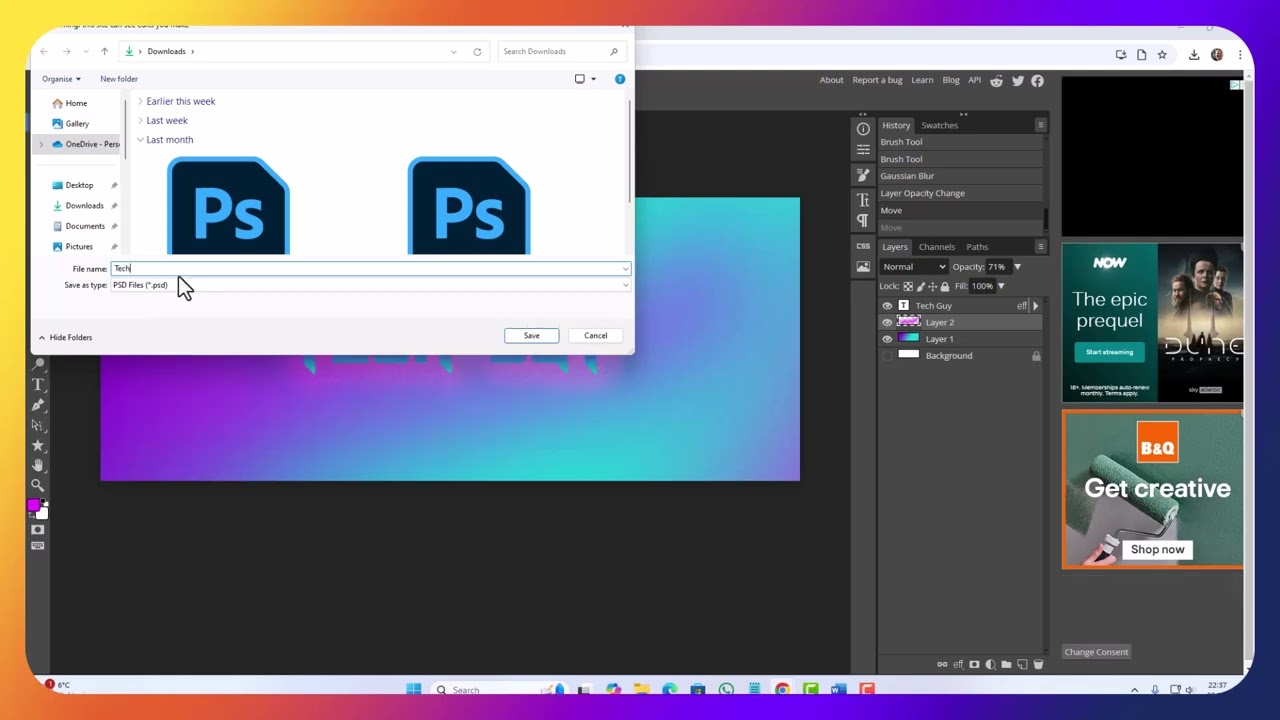
Task: Expand the Earlier this week group
Action: (140, 101)
